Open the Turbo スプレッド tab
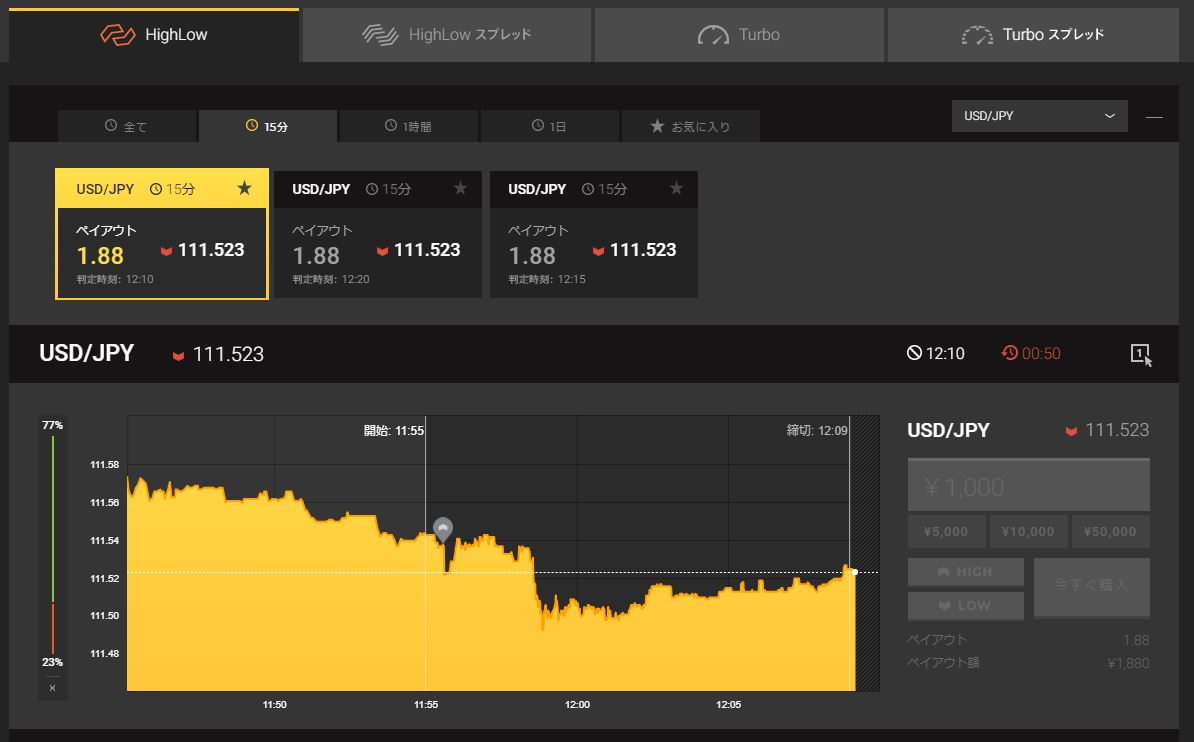Image resolution: width=1194 pixels, height=742 pixels. click(1033, 35)
